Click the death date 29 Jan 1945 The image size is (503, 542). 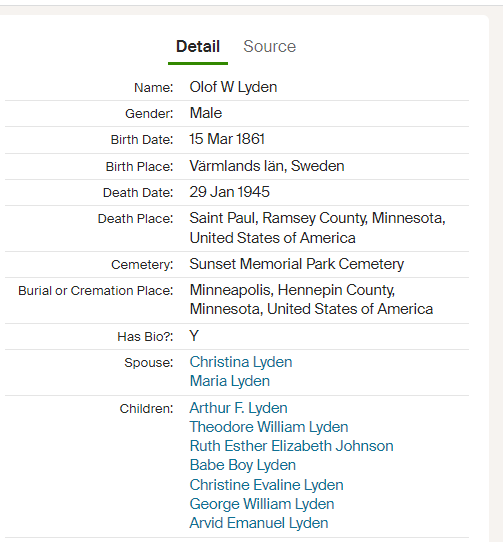pyautogui.click(x=229, y=192)
